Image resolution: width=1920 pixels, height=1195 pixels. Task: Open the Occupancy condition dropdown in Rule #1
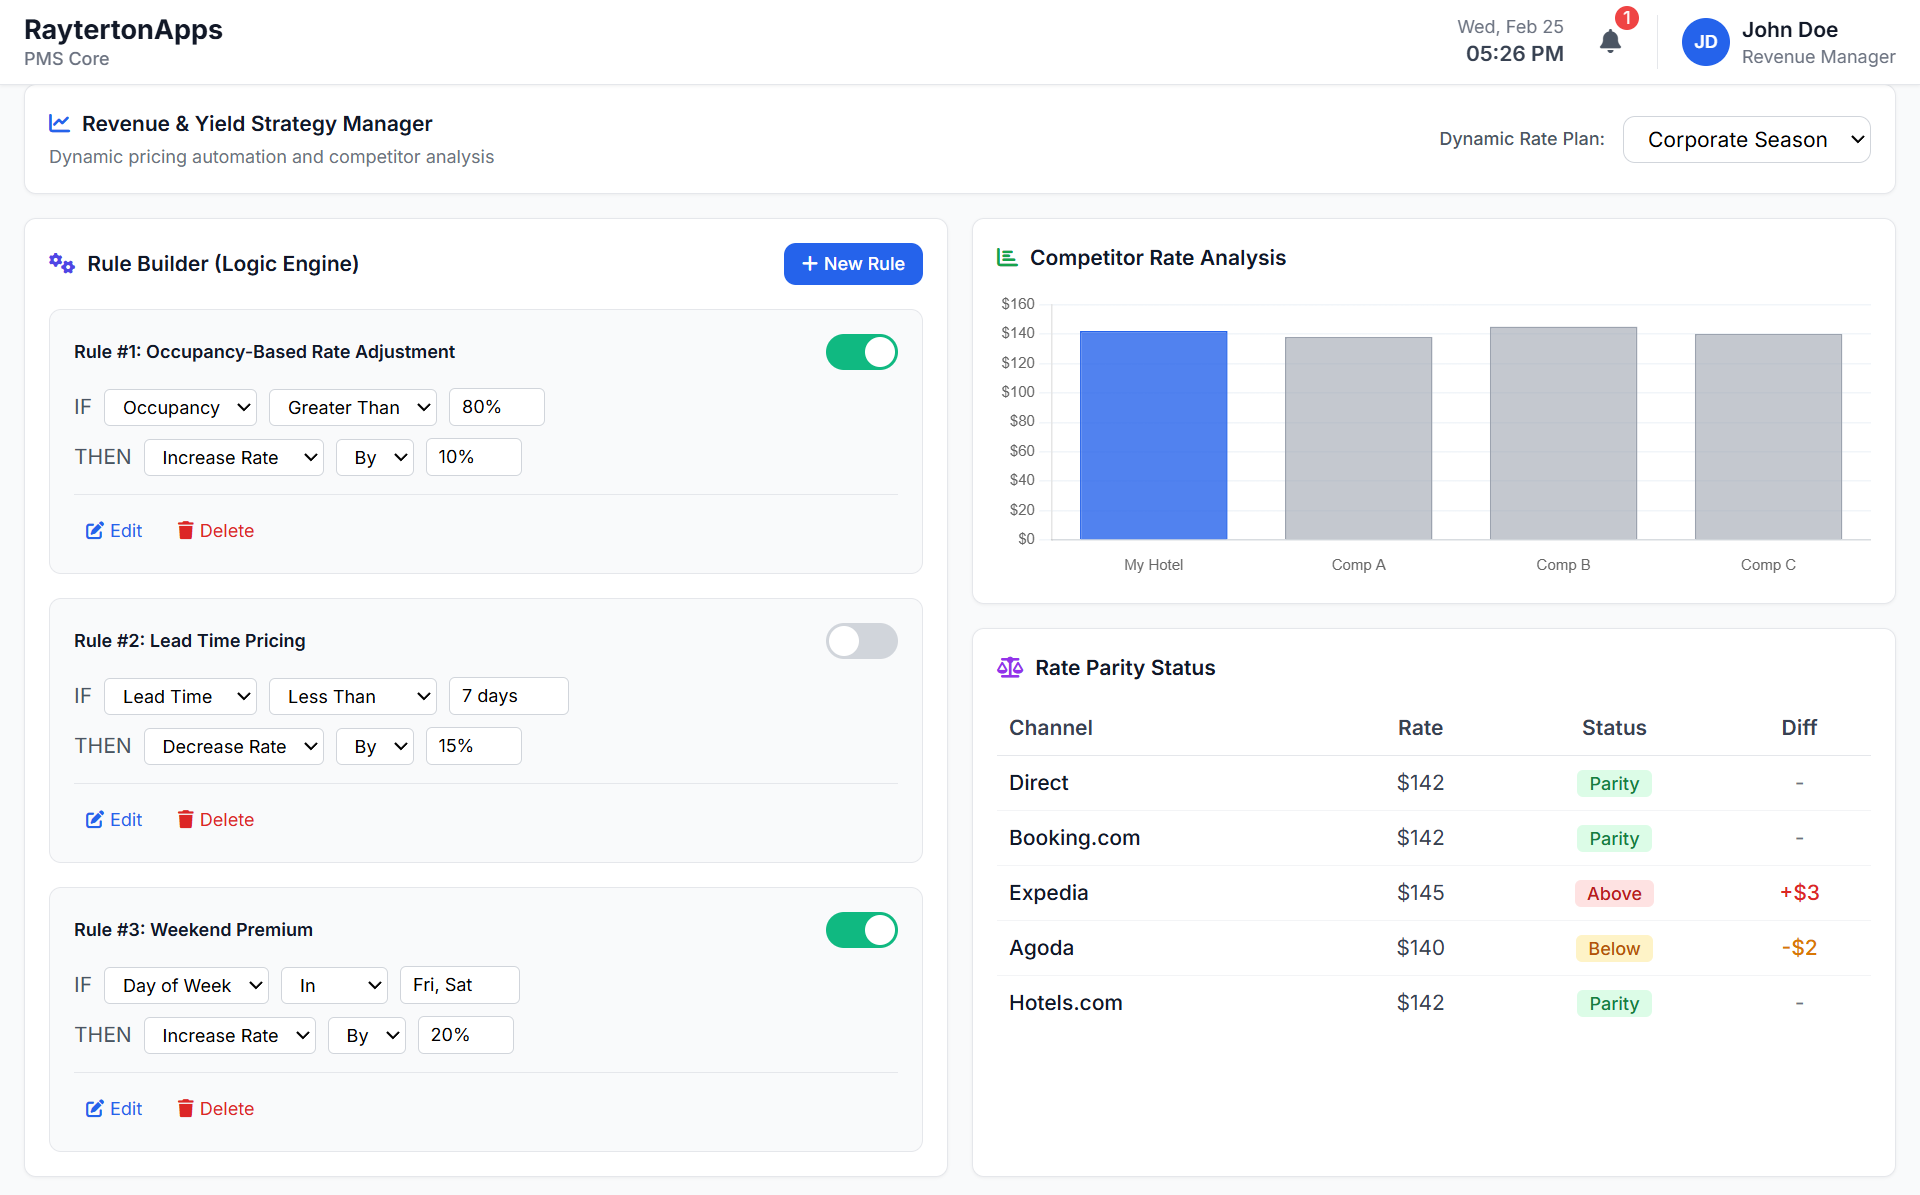[180, 407]
